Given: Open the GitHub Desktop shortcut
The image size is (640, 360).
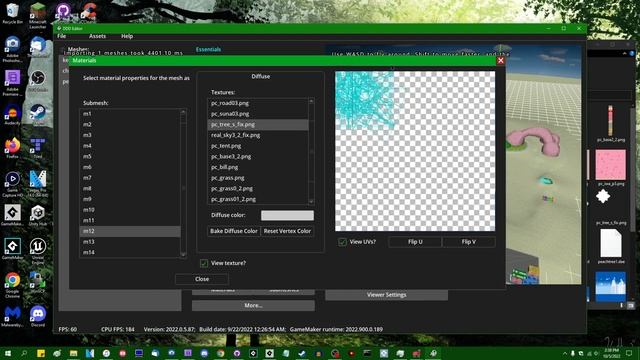Looking at the screenshot, I should tap(63, 12).
